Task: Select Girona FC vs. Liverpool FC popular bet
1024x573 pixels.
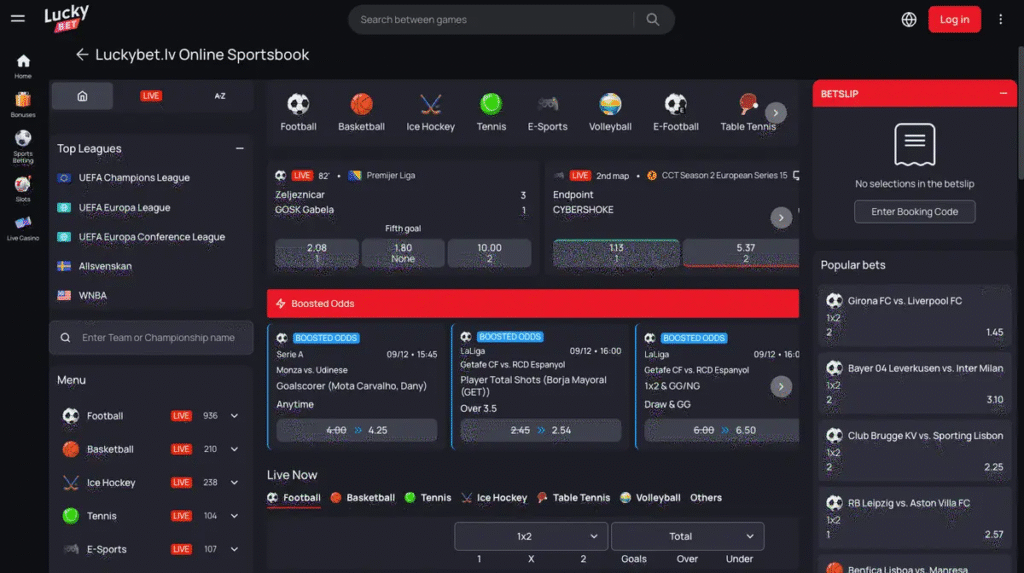Action: tap(914, 317)
